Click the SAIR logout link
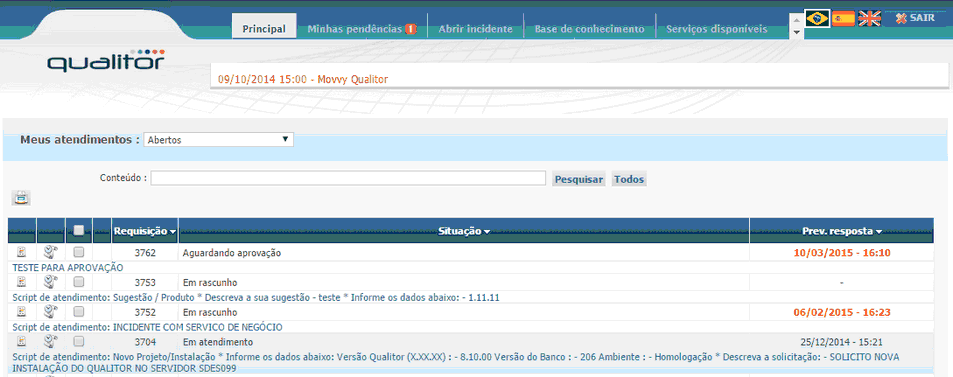 pyautogui.click(x=915, y=18)
